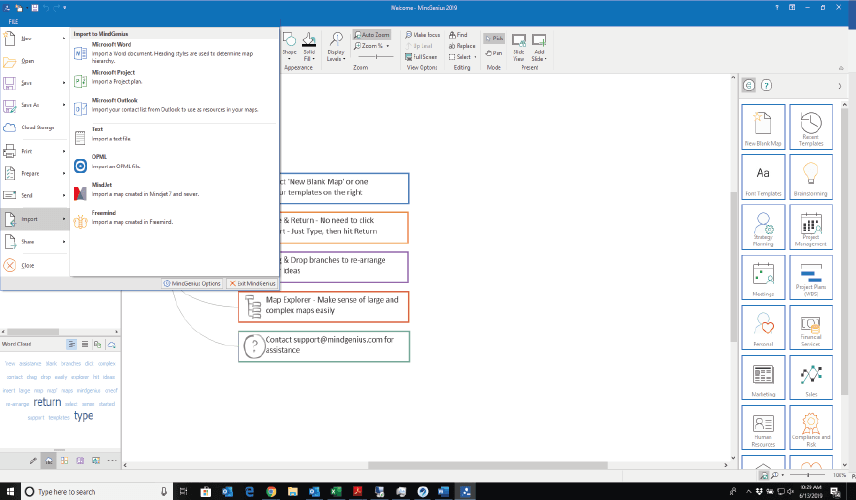Import an OPML file
Image resolution: width=856 pixels, height=500 pixels.
pyautogui.click(x=175, y=165)
